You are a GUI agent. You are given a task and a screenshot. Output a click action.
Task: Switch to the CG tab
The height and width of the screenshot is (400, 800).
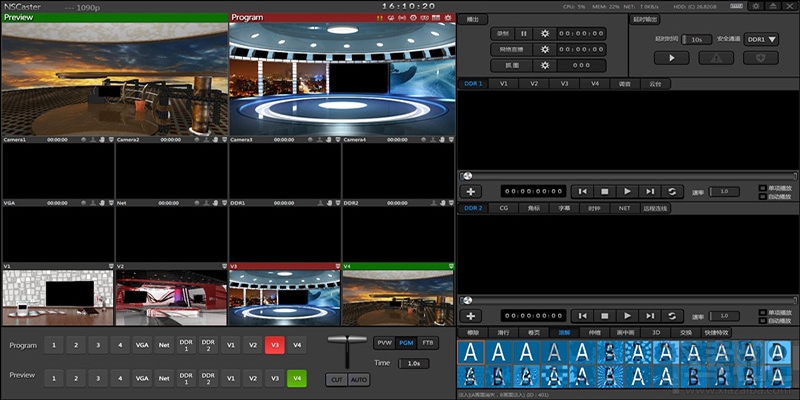click(x=504, y=208)
